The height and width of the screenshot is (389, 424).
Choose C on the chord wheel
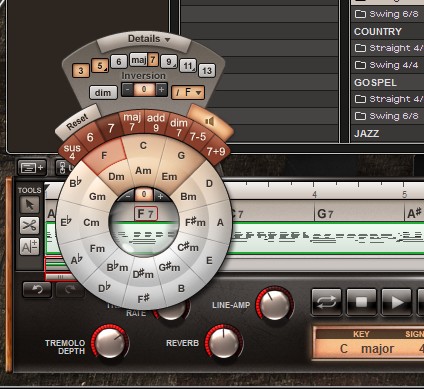click(143, 145)
